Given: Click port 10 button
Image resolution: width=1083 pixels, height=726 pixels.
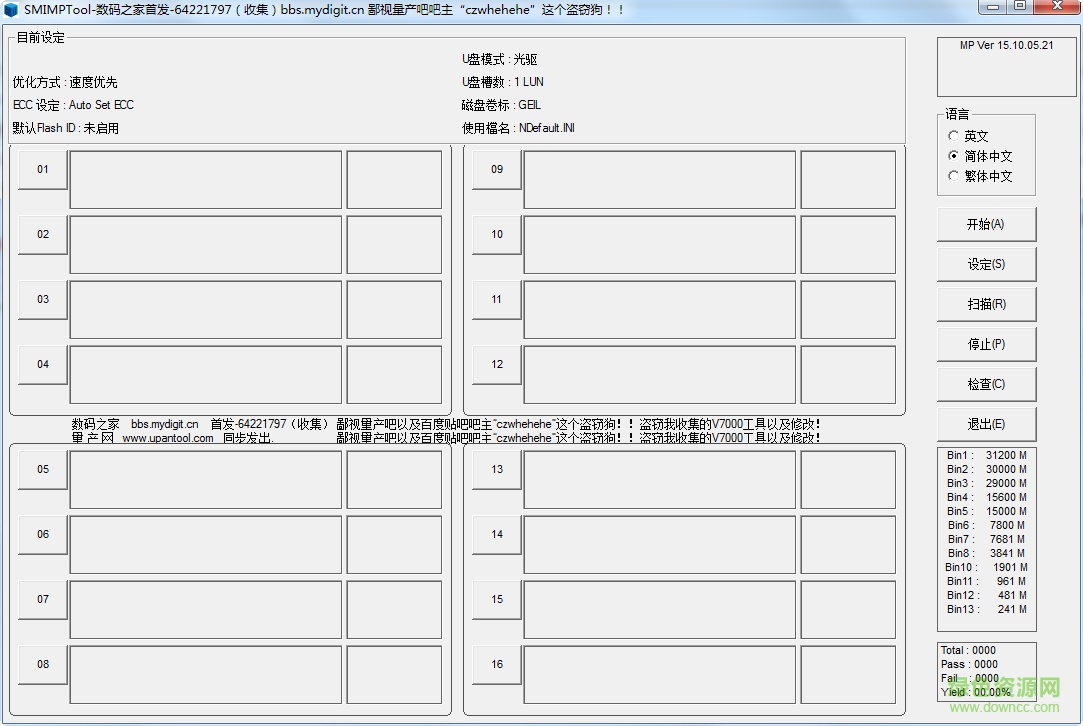Looking at the screenshot, I should pyautogui.click(x=497, y=235).
